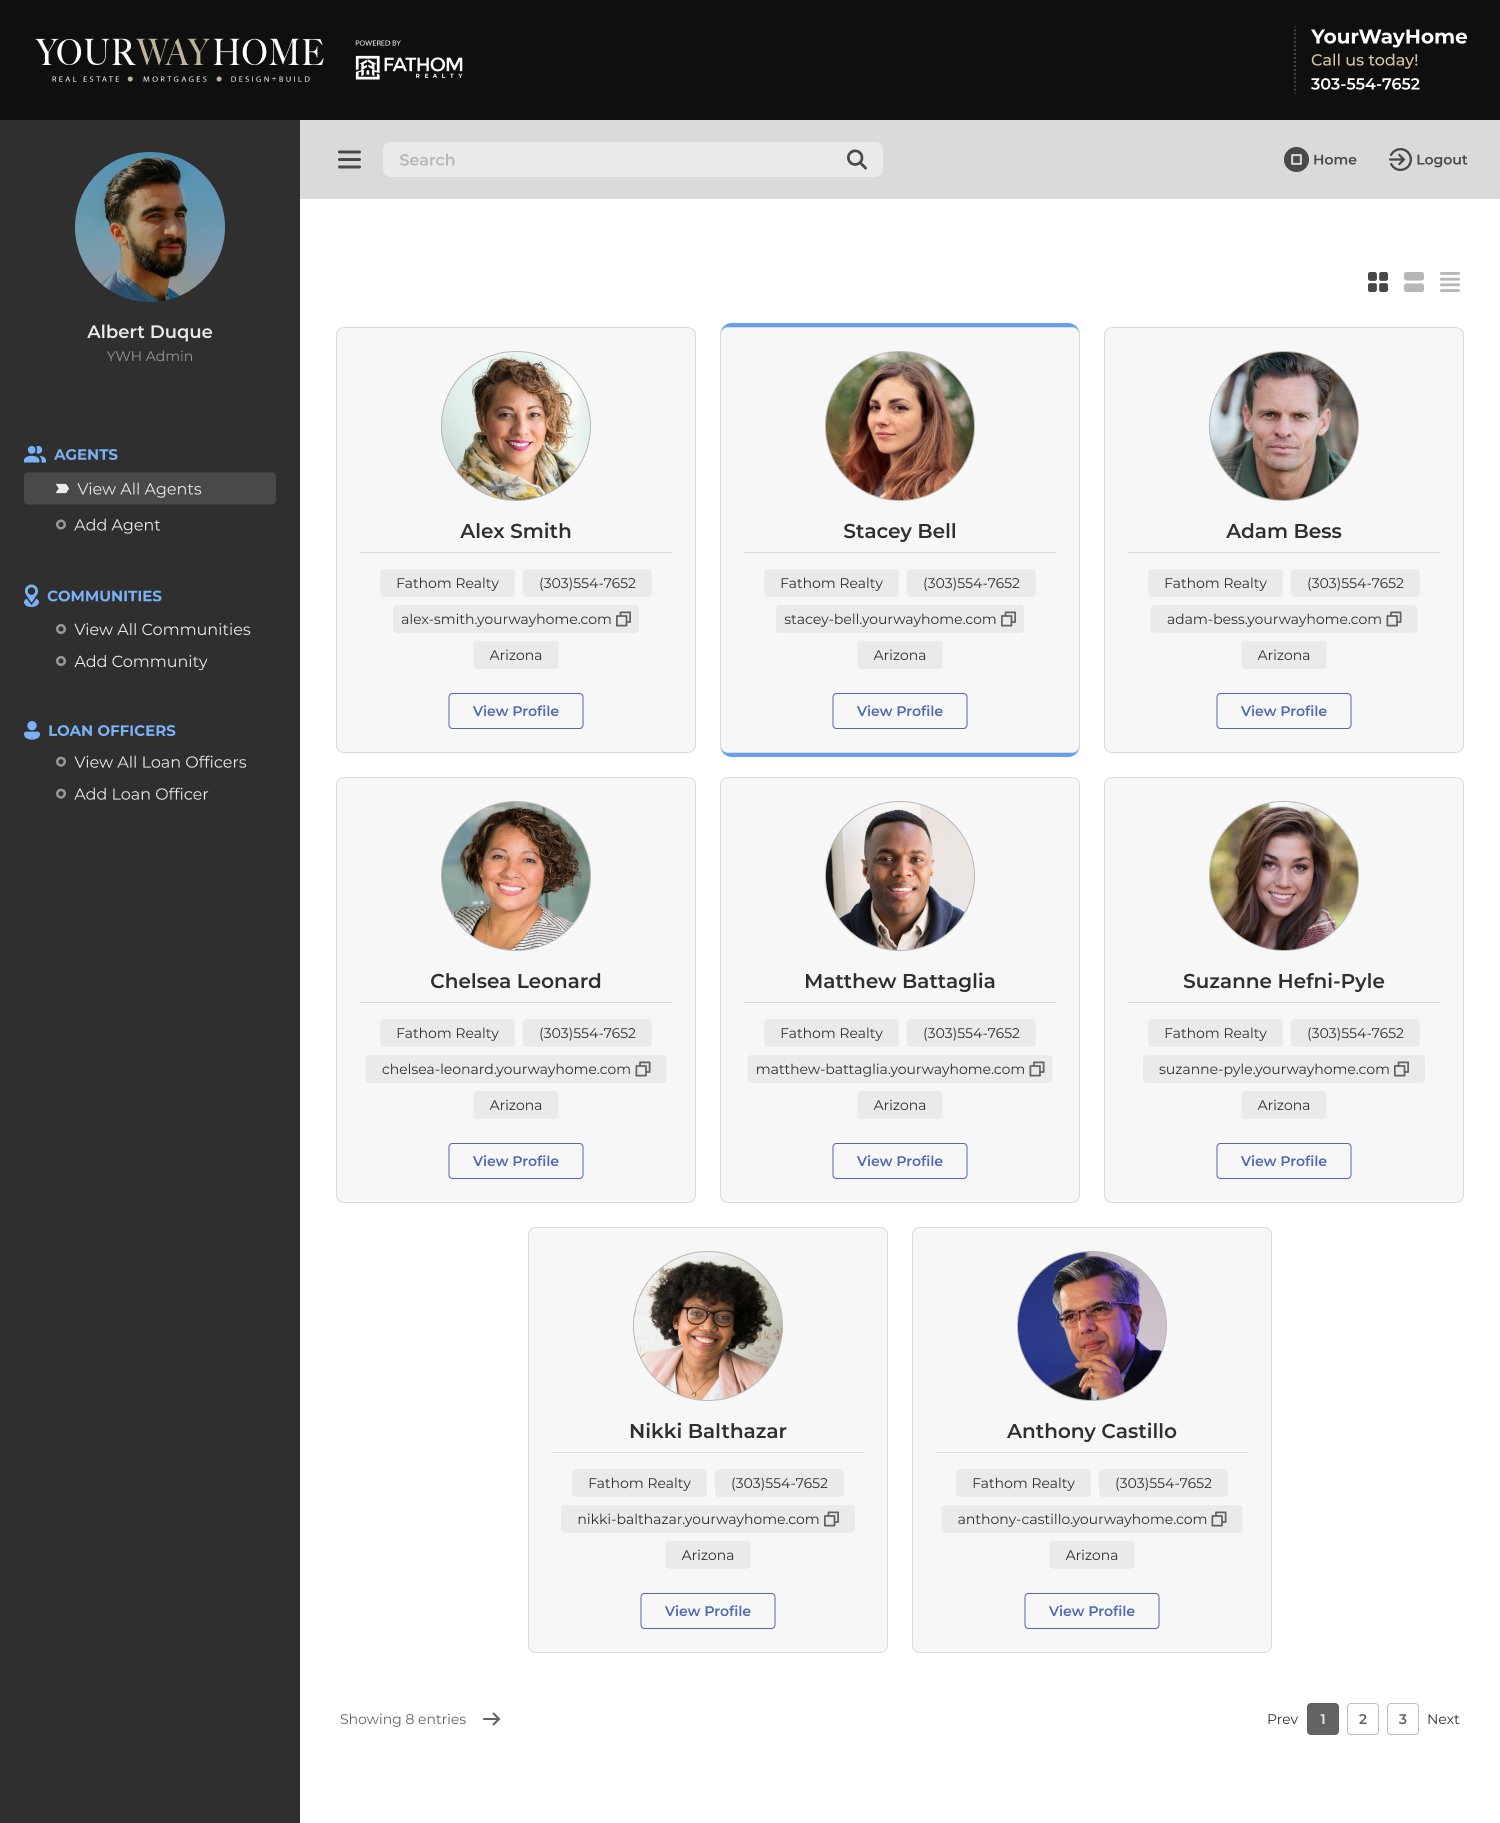The image size is (1500, 1823).
Task: Click arrow next to Showing 8 entries
Action: tap(492, 1719)
